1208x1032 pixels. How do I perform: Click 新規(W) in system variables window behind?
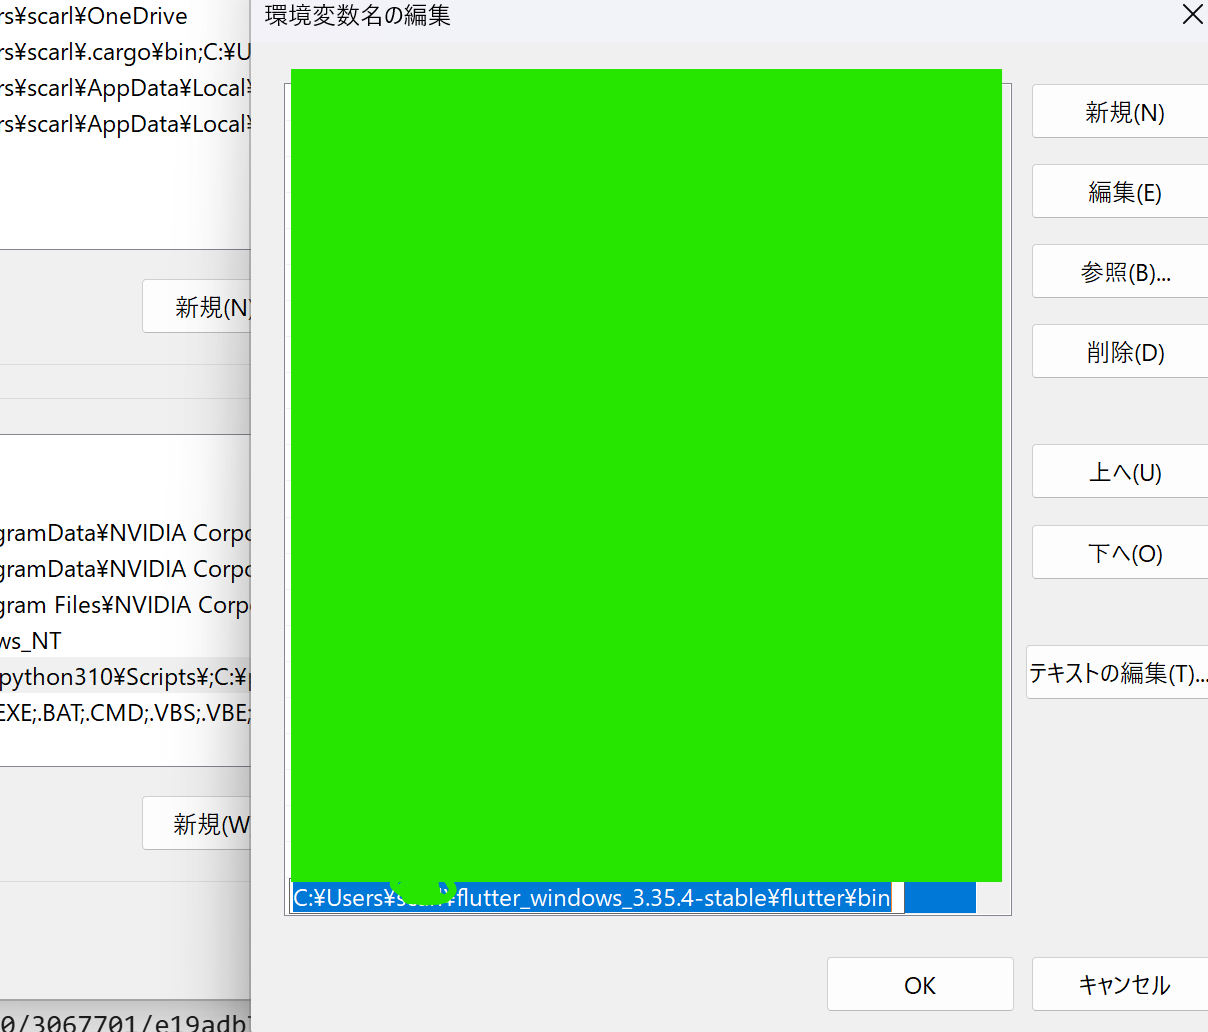click(x=197, y=823)
